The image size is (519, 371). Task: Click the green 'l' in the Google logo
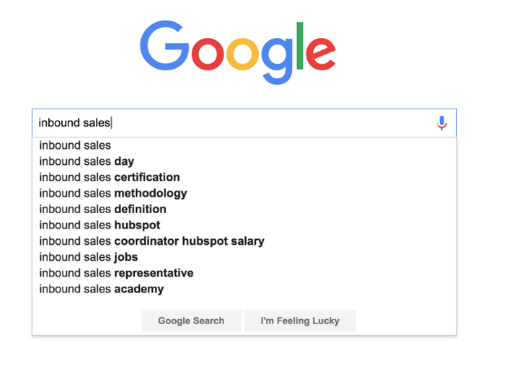click(x=300, y=46)
